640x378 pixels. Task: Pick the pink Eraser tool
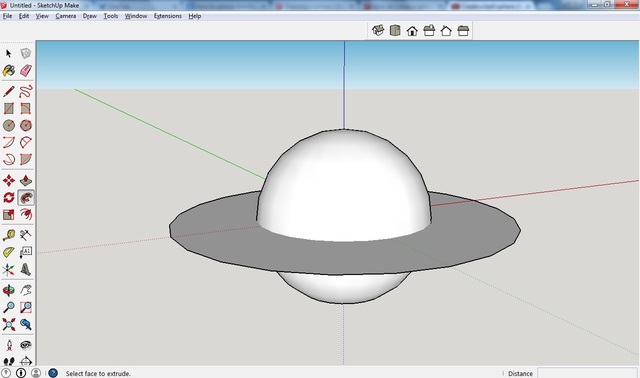tap(26, 71)
